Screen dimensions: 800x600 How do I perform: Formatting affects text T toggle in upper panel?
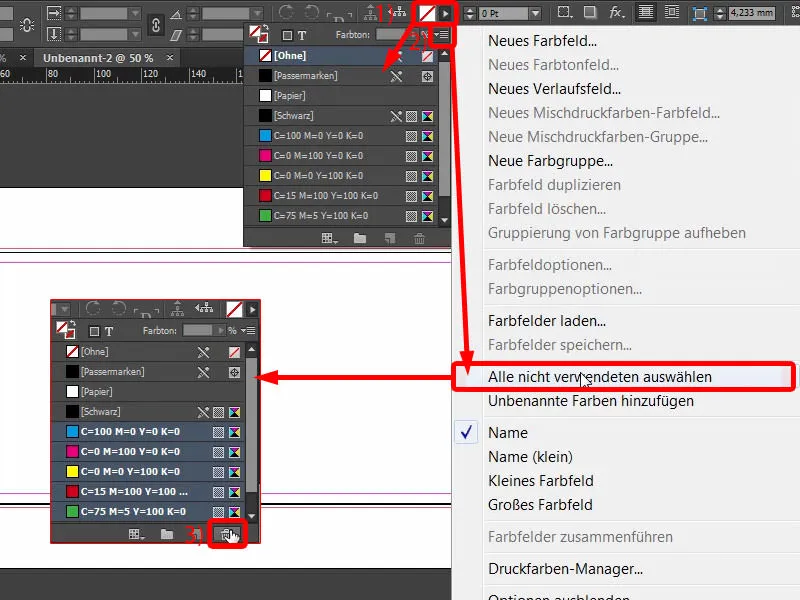[302, 35]
